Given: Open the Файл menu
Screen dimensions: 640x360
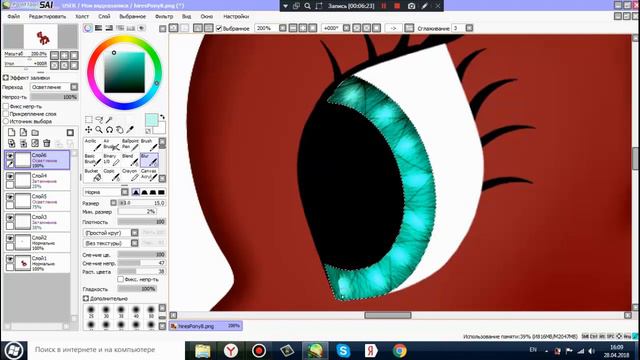Looking at the screenshot, I should coord(13,16).
